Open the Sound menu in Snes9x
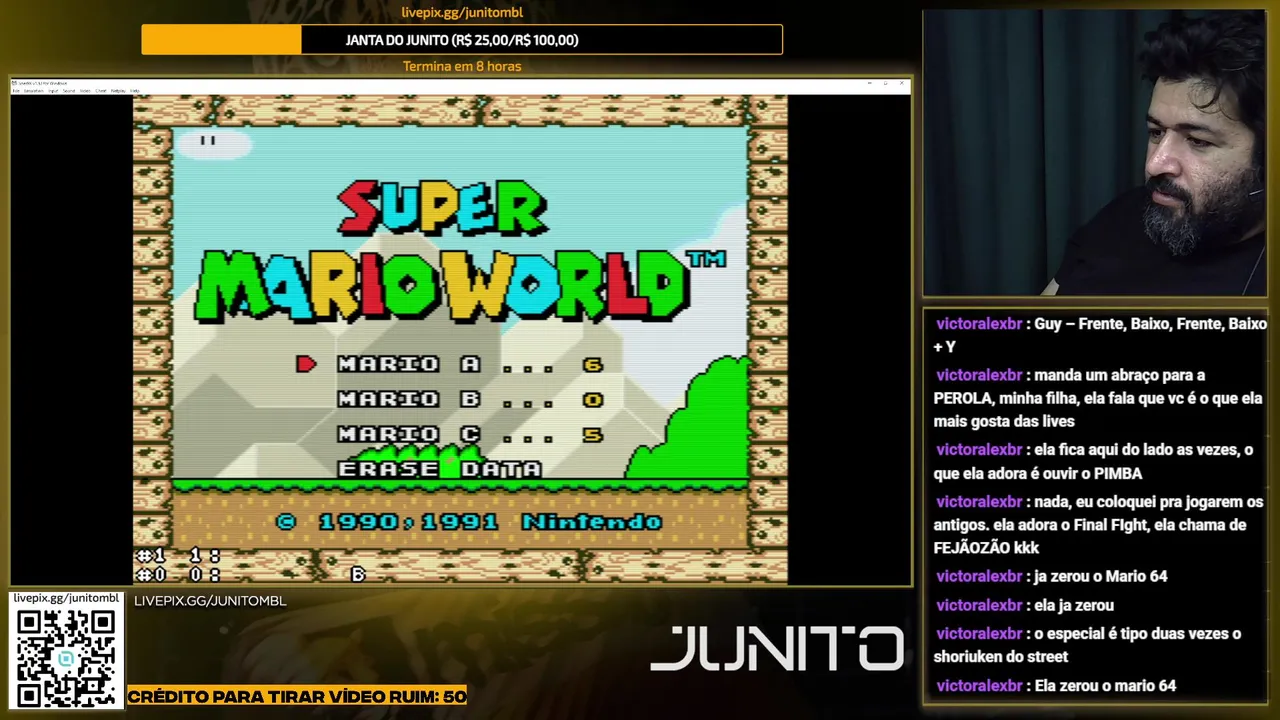Screen dimensions: 1280x720 (x=69, y=91)
